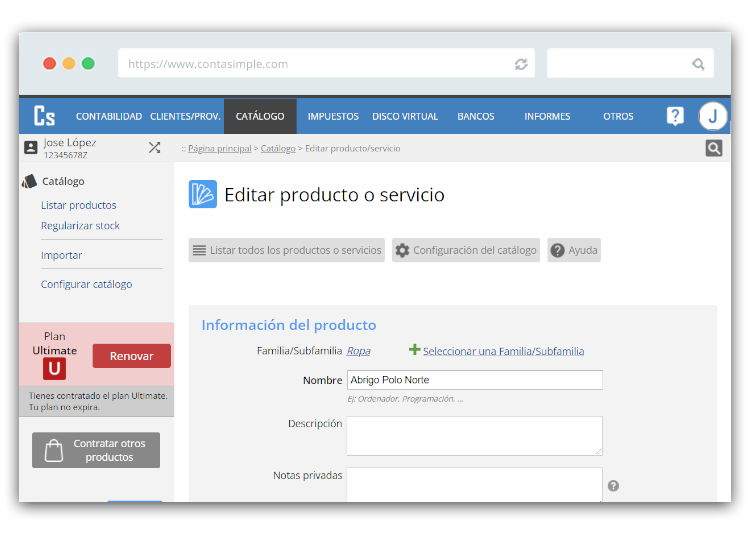Viewport: 750px width, 556px height.
Task: Open the IMPUESTOS menu
Action: coord(333,116)
